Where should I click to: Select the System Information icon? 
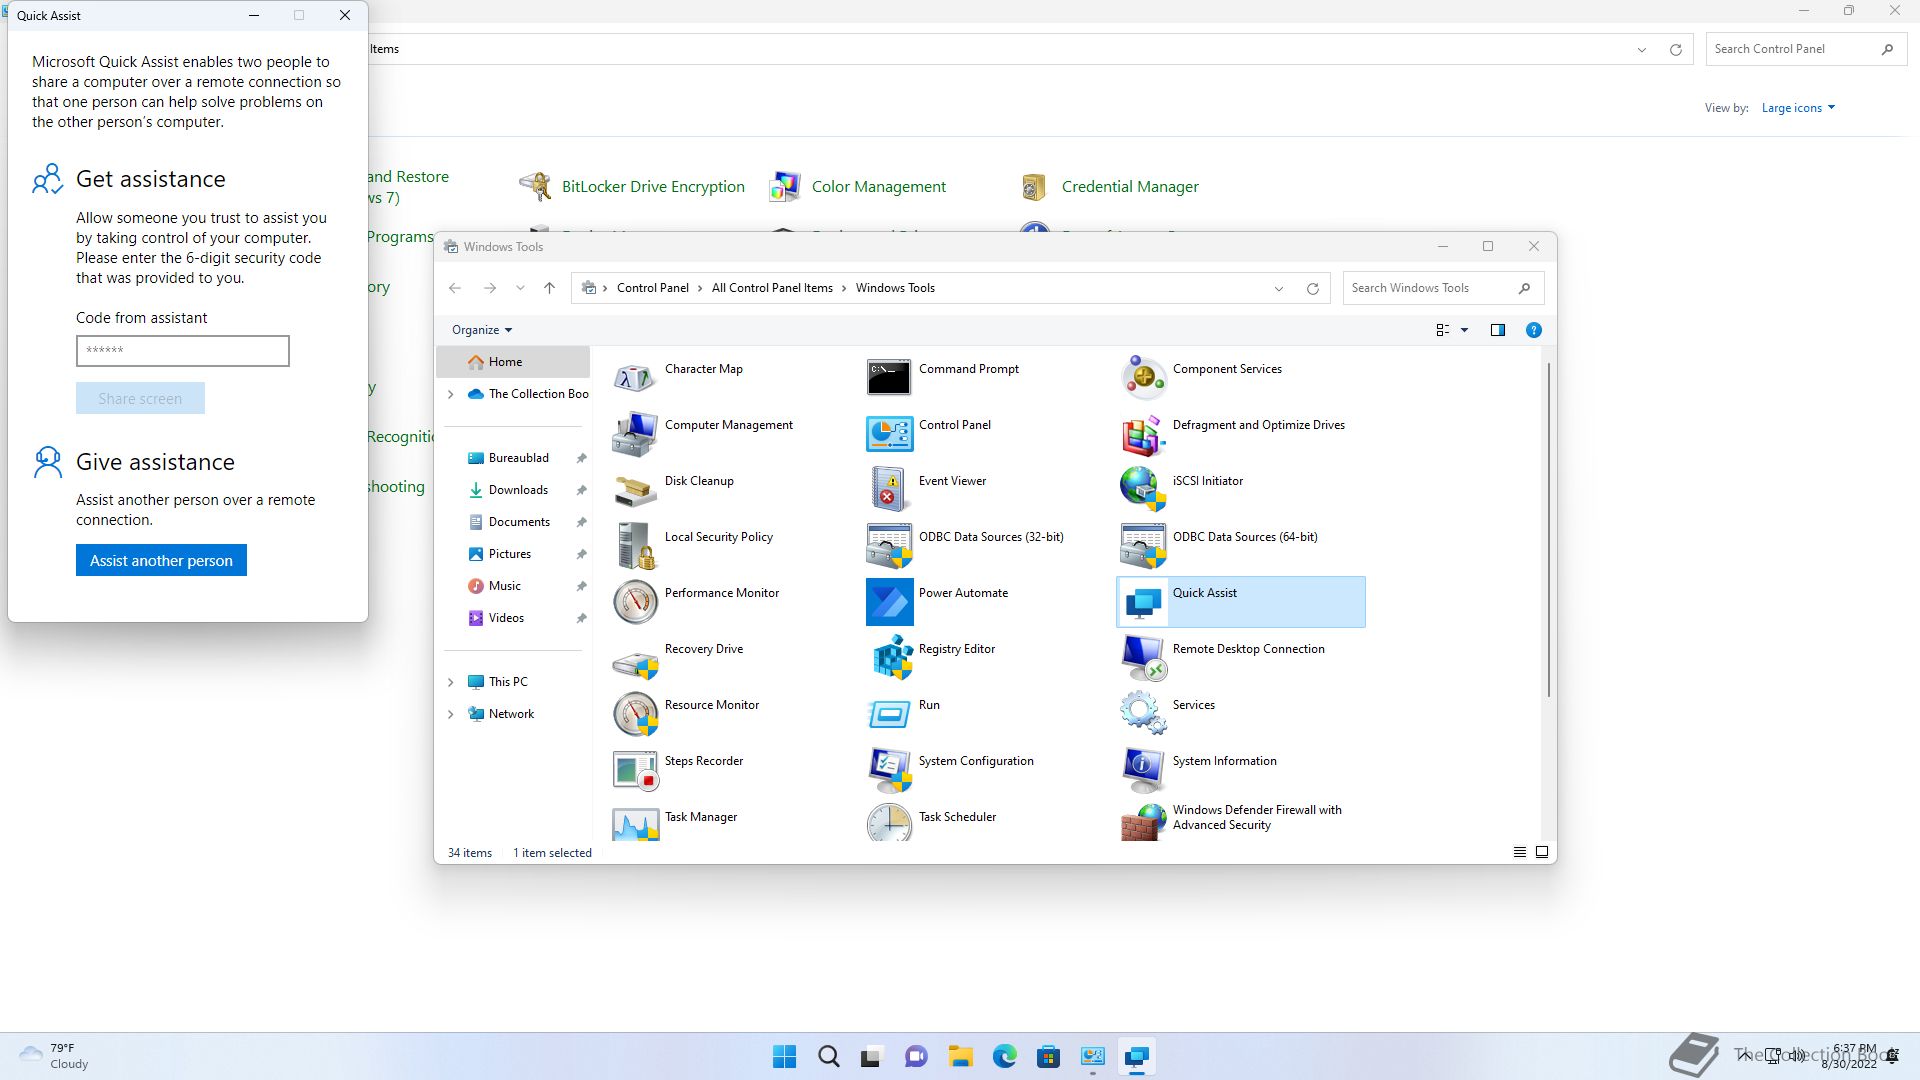click(1143, 770)
